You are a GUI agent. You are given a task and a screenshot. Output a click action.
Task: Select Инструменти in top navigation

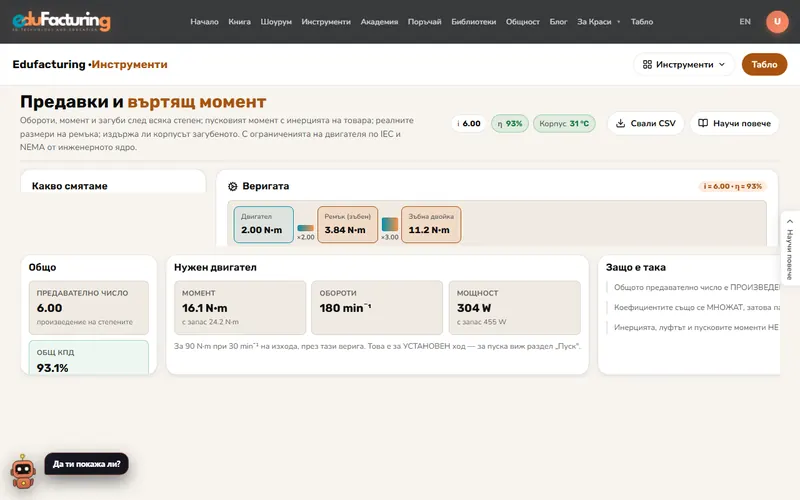(x=326, y=21)
